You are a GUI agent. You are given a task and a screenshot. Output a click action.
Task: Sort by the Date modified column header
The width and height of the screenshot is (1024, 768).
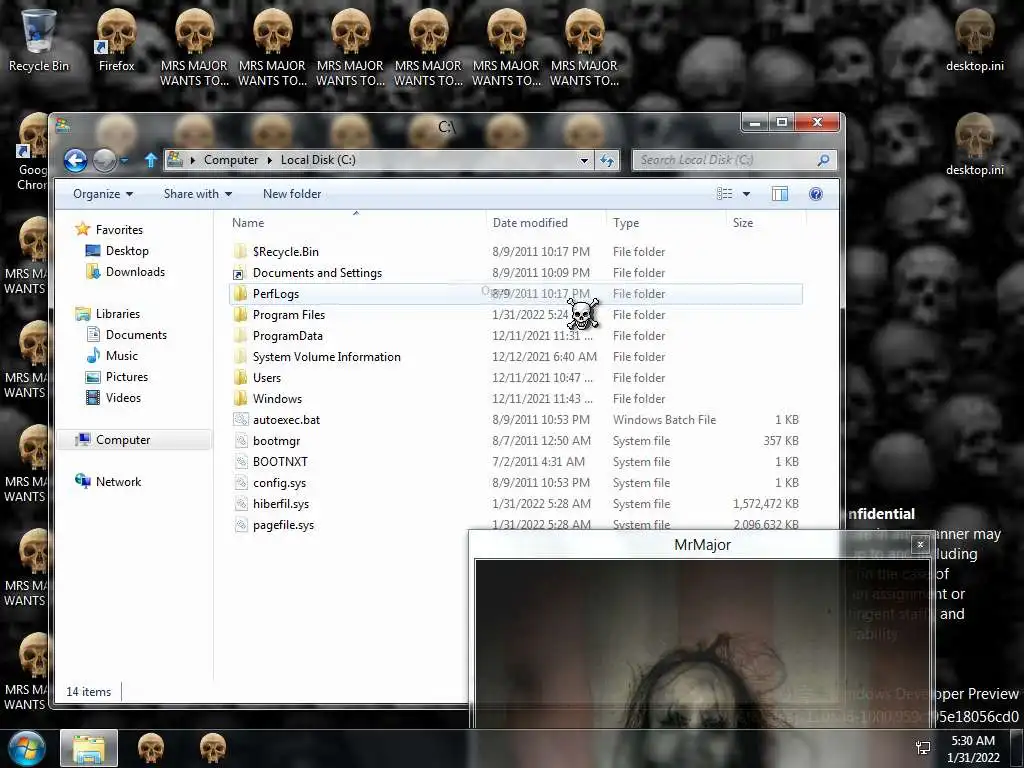[530, 223]
